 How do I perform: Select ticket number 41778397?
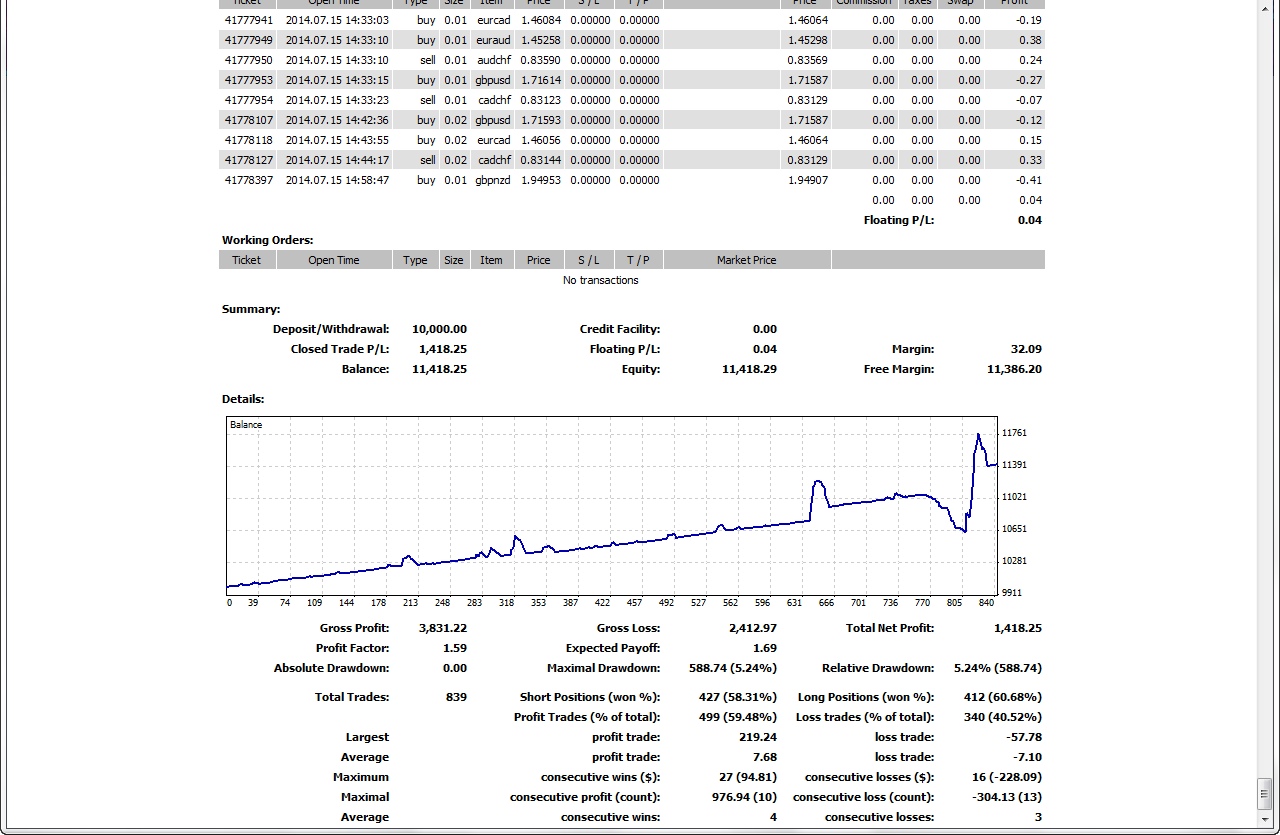(x=249, y=180)
